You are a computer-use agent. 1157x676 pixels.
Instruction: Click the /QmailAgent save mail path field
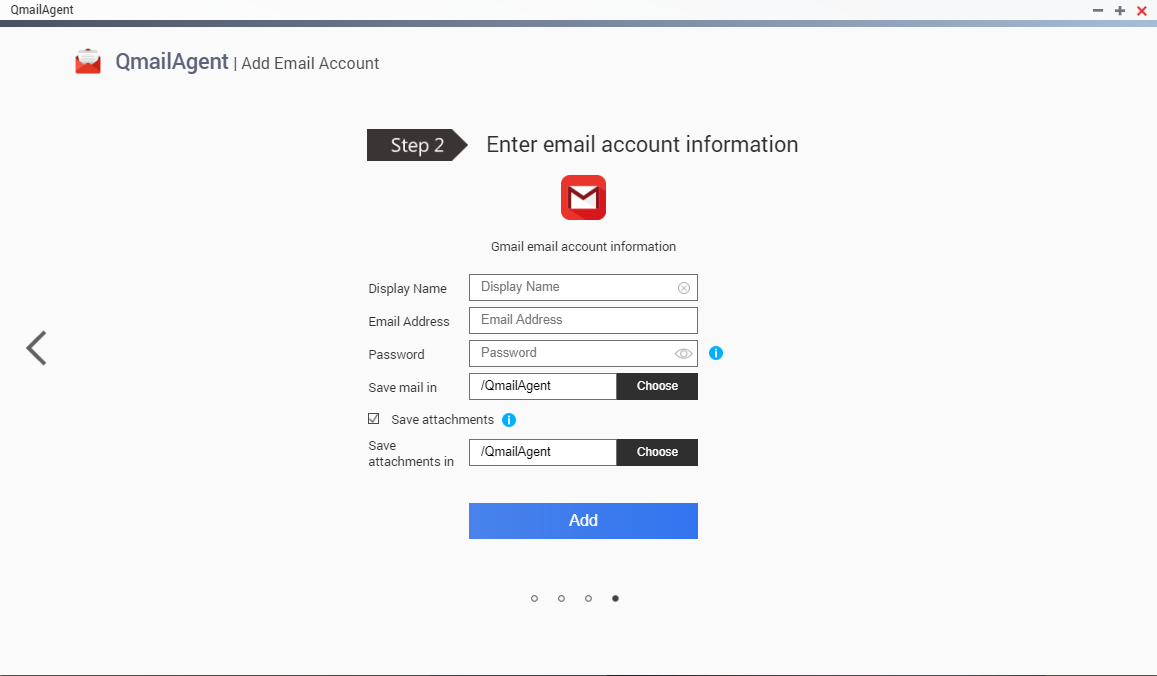pos(543,386)
